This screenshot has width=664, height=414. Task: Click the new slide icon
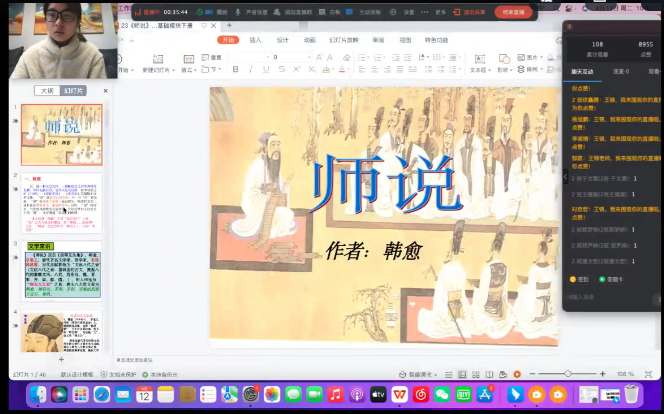point(158,59)
